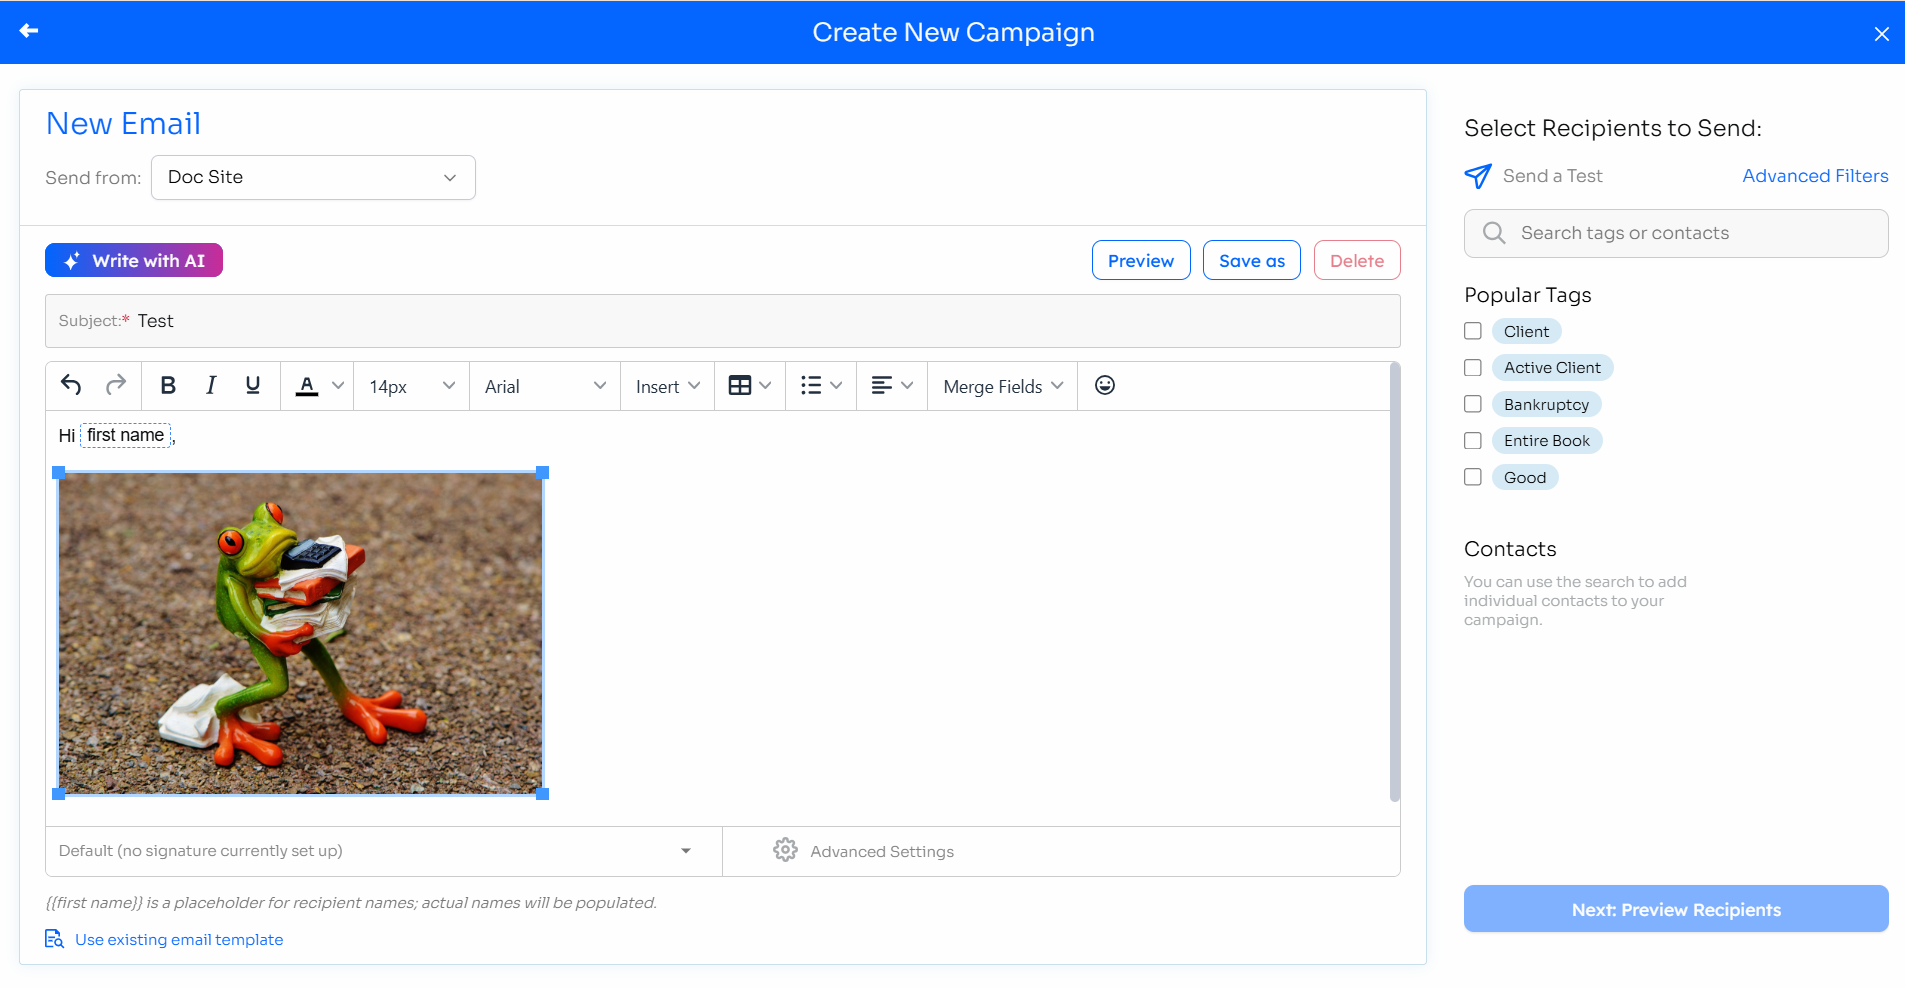This screenshot has width=1905, height=988.
Task: Click the editor vertical scrollbar
Action: tap(1395, 583)
